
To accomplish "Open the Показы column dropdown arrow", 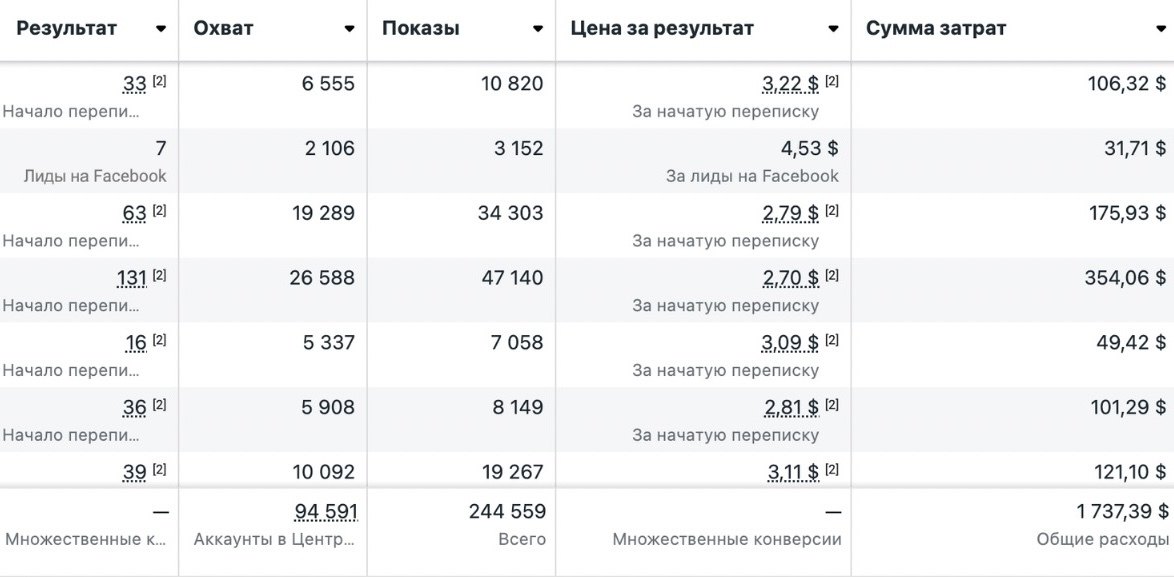I will 539,29.
